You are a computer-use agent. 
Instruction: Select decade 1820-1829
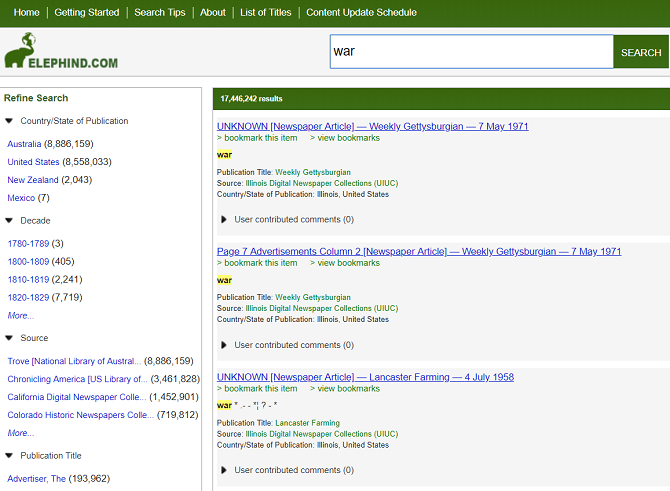pos(28,297)
